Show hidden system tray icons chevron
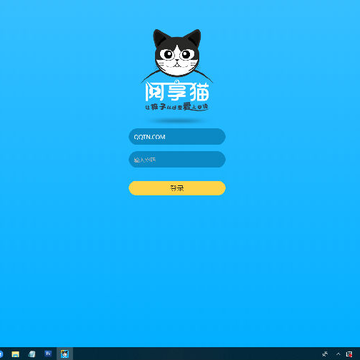This screenshot has width=360, height=360. tap(338, 354)
